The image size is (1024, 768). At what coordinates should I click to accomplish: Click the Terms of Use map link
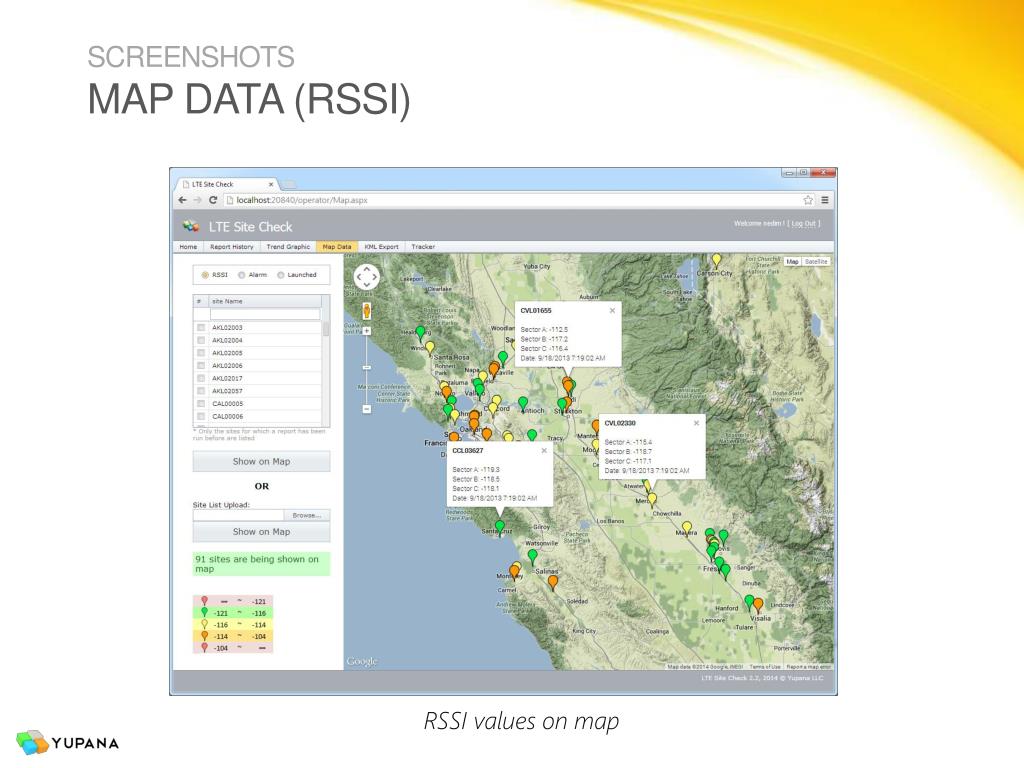point(765,667)
